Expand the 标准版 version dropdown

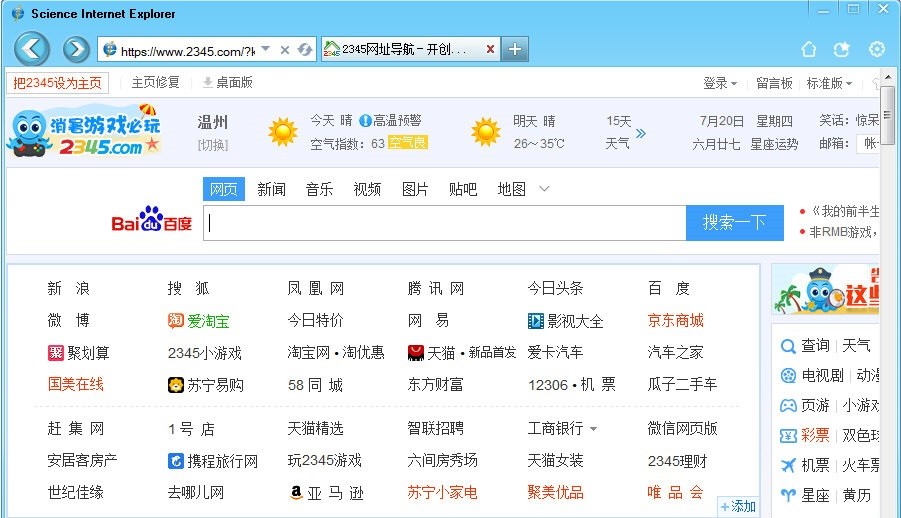pyautogui.click(x=829, y=83)
